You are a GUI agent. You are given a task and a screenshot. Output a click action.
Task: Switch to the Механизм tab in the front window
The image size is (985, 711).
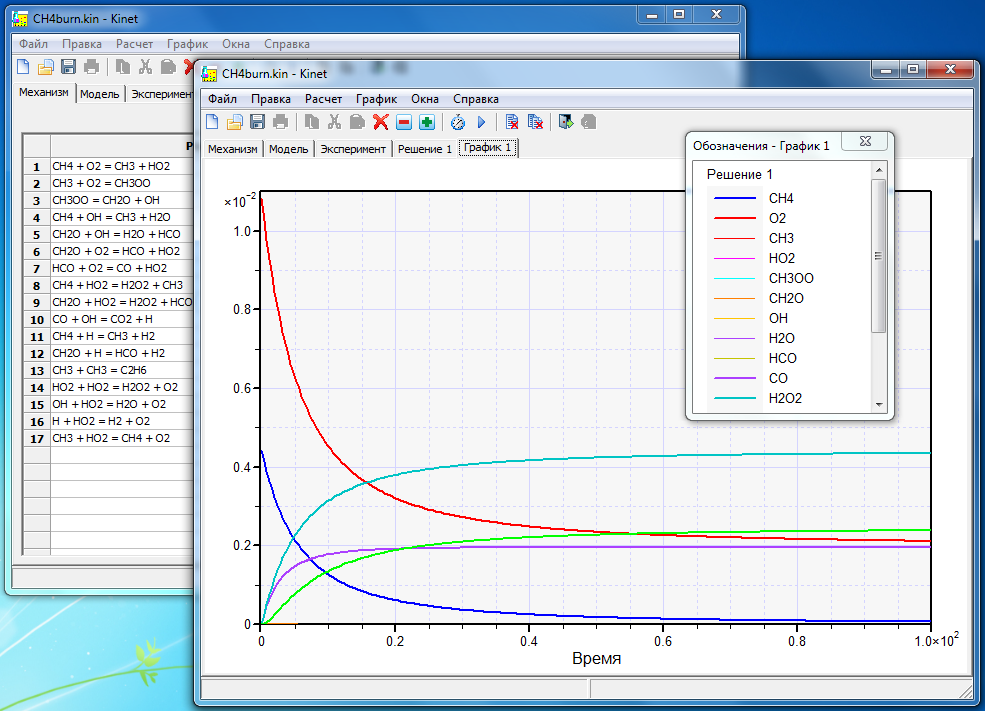tap(232, 149)
